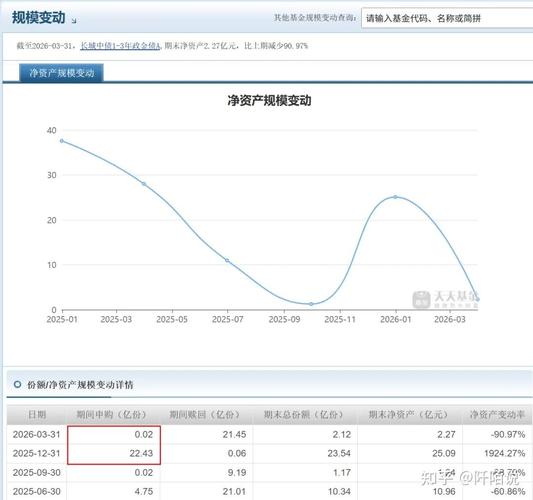
Task: Click the chart peak point at 2026-01
Action: click(x=395, y=197)
